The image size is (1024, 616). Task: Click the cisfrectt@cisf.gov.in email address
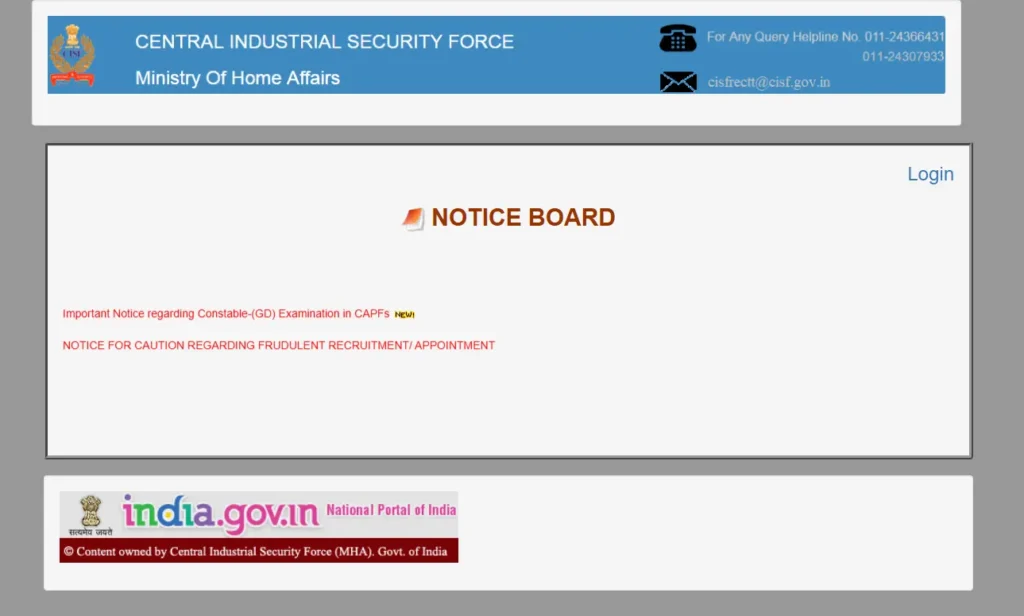(x=768, y=82)
